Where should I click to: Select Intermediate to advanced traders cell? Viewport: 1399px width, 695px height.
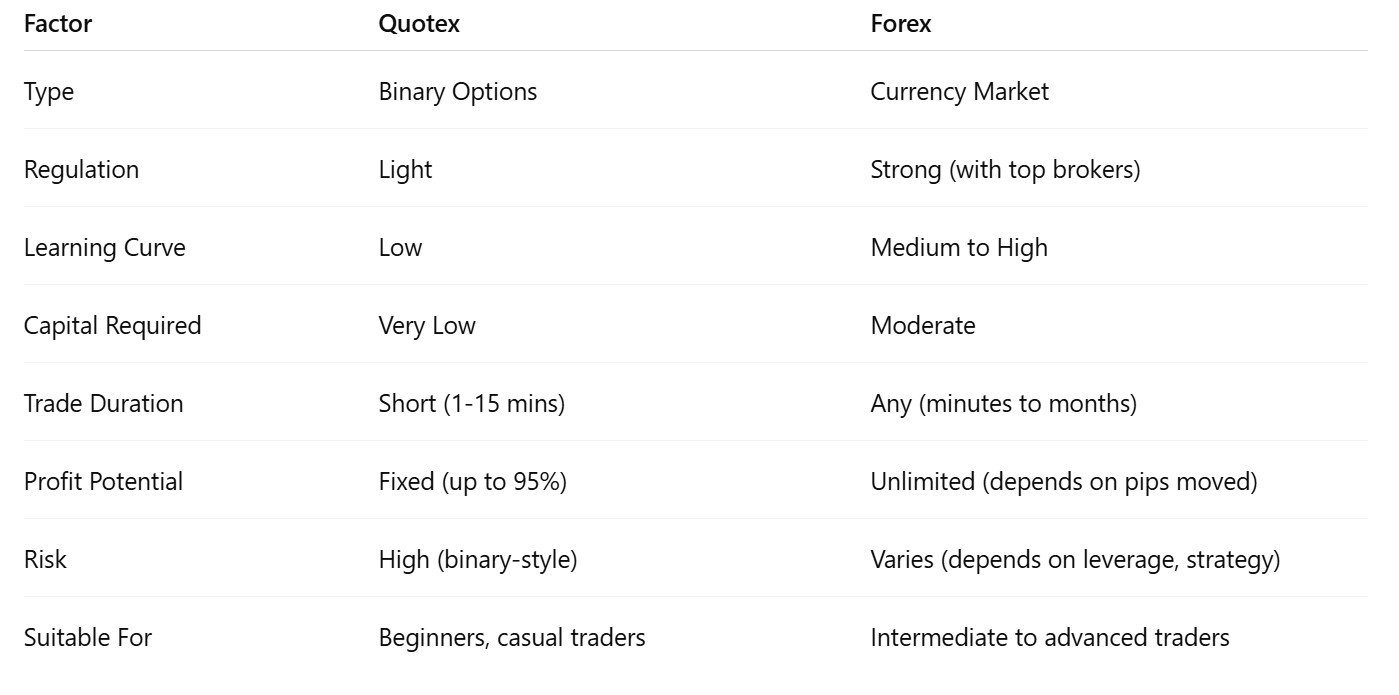[1050, 638]
